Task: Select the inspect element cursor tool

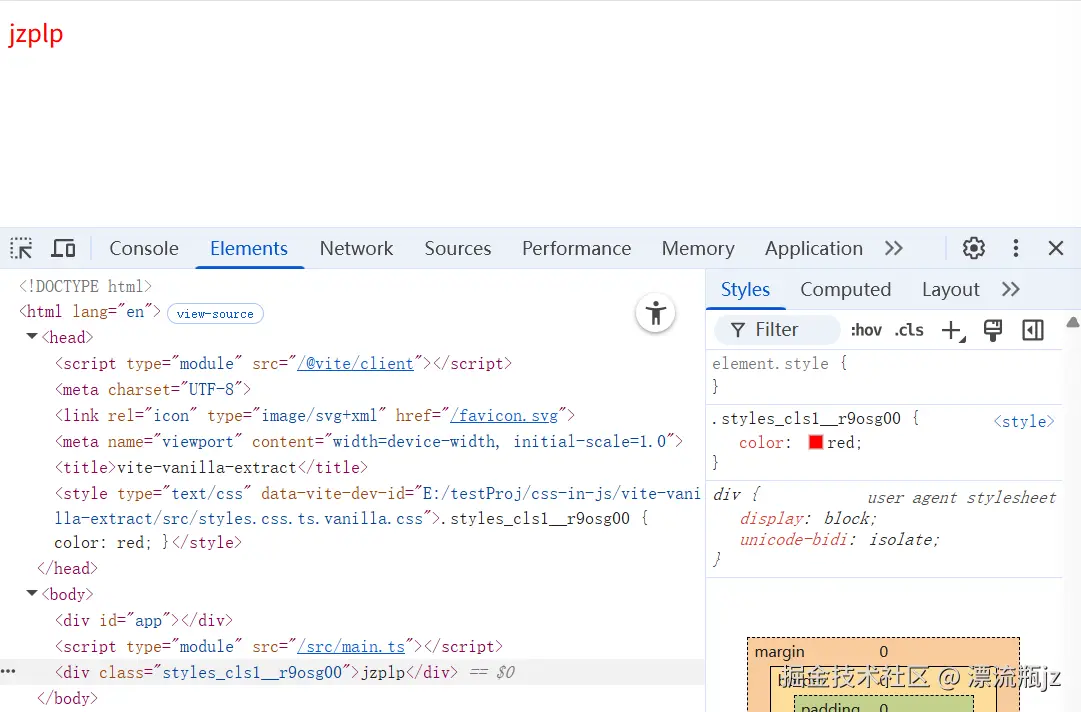Action: click(x=20, y=247)
